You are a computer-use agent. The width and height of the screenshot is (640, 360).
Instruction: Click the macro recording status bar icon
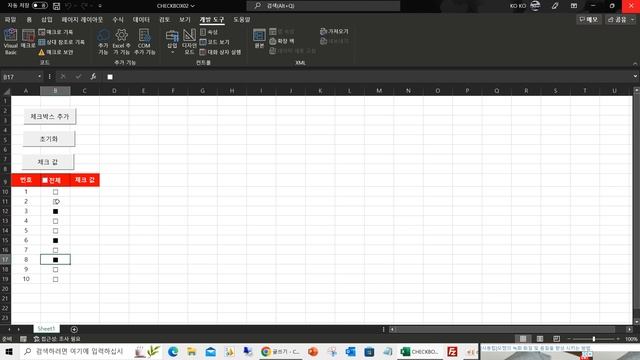pyautogui.click(x=23, y=339)
